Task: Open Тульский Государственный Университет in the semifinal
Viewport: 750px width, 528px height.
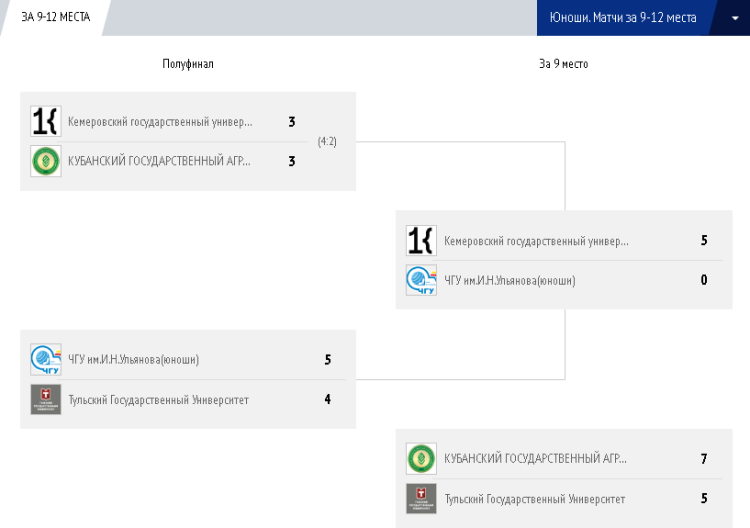Action: (x=158, y=400)
